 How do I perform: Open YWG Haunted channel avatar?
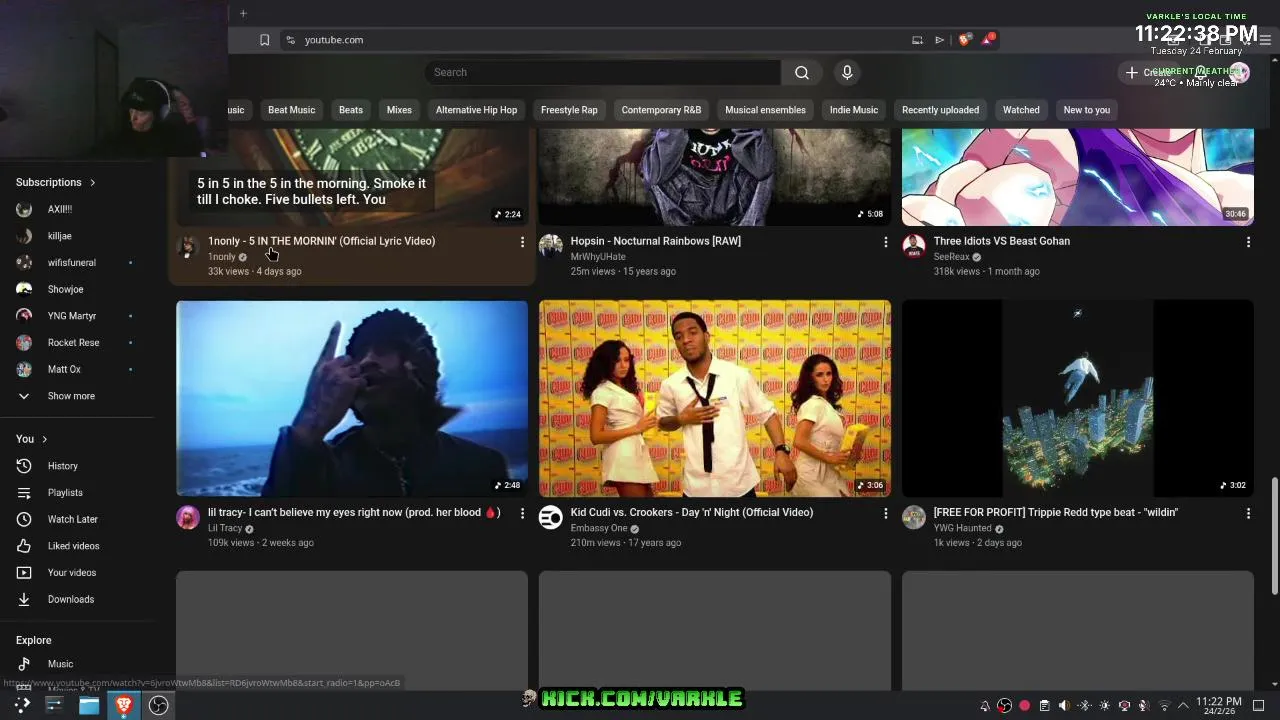(914, 517)
